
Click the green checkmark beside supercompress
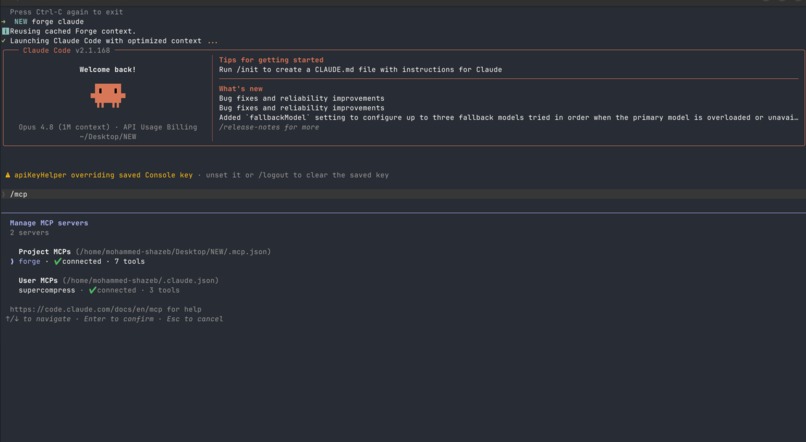coord(93,290)
